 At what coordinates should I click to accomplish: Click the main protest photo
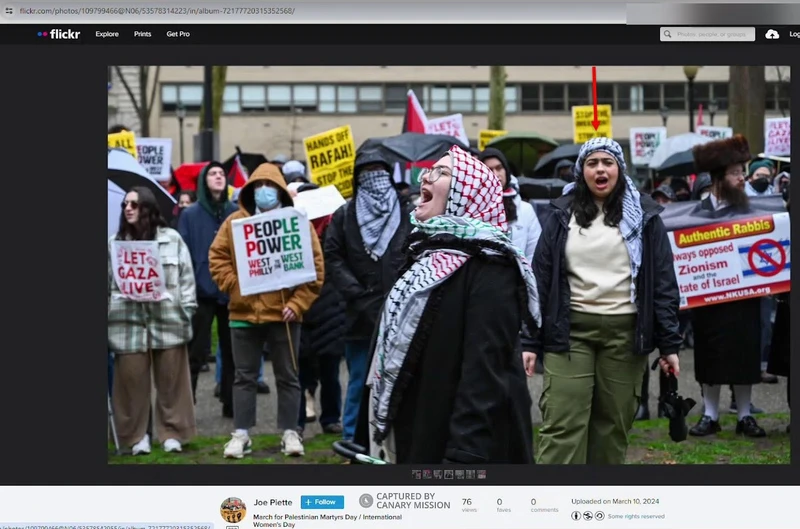coord(448,264)
